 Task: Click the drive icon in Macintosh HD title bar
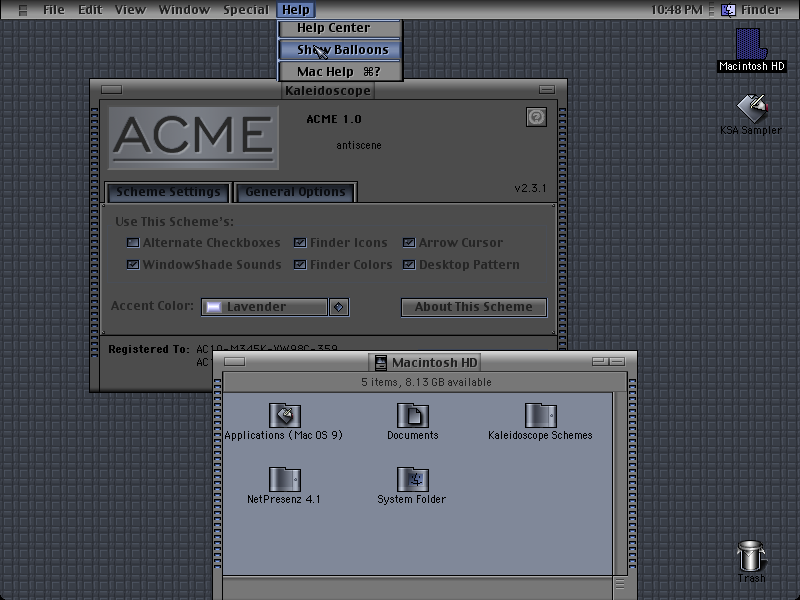click(381, 362)
